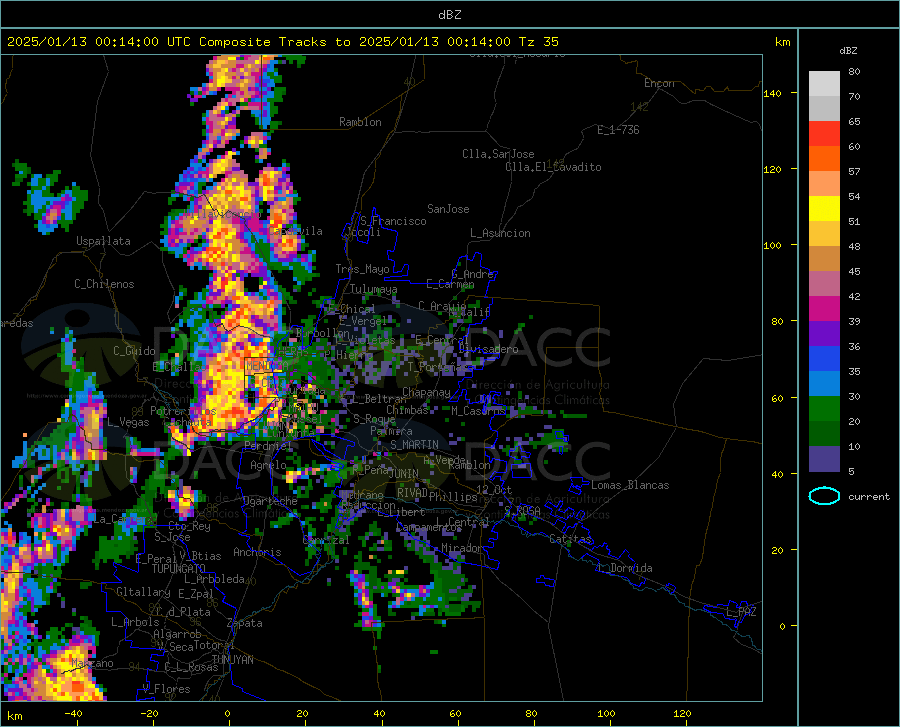
Task: Click the 'current' legend label
Action: click(x=868, y=496)
